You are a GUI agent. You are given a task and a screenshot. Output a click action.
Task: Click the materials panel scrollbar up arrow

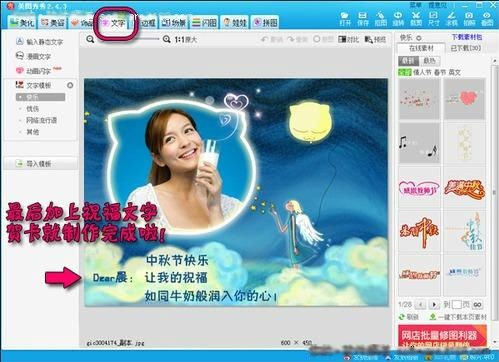coord(495,61)
